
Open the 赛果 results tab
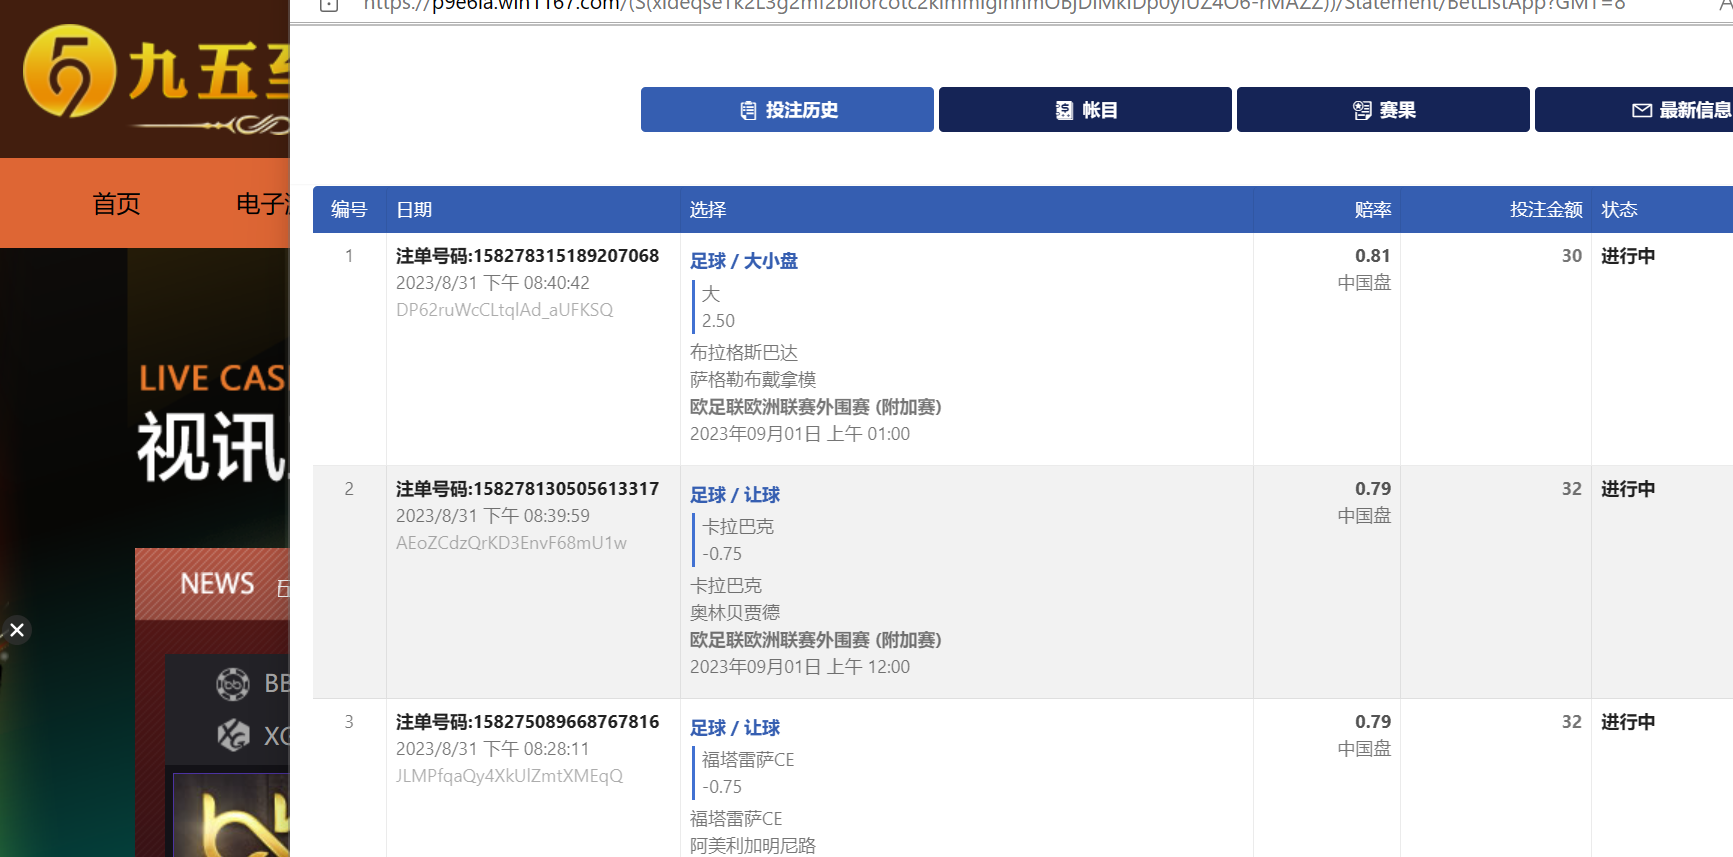coord(1383,110)
